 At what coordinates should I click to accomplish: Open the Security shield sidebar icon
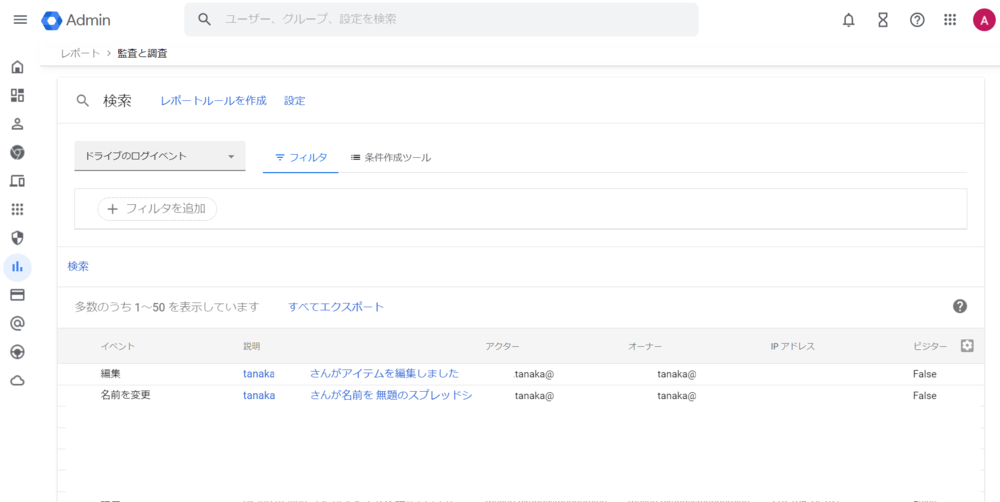click(x=17, y=238)
